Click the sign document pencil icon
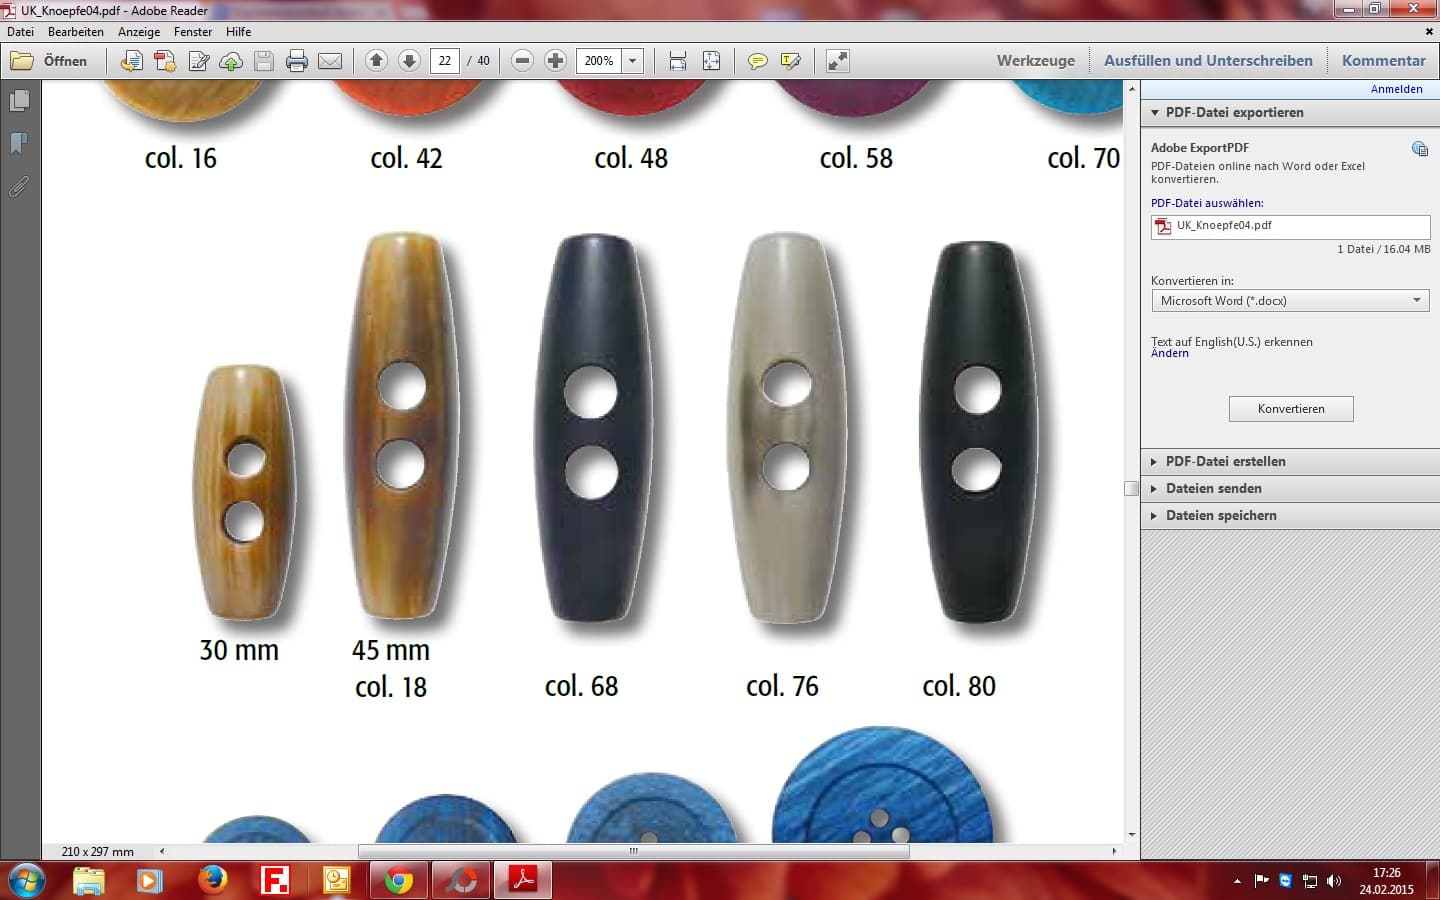Image resolution: width=1440 pixels, height=900 pixels. pos(199,61)
